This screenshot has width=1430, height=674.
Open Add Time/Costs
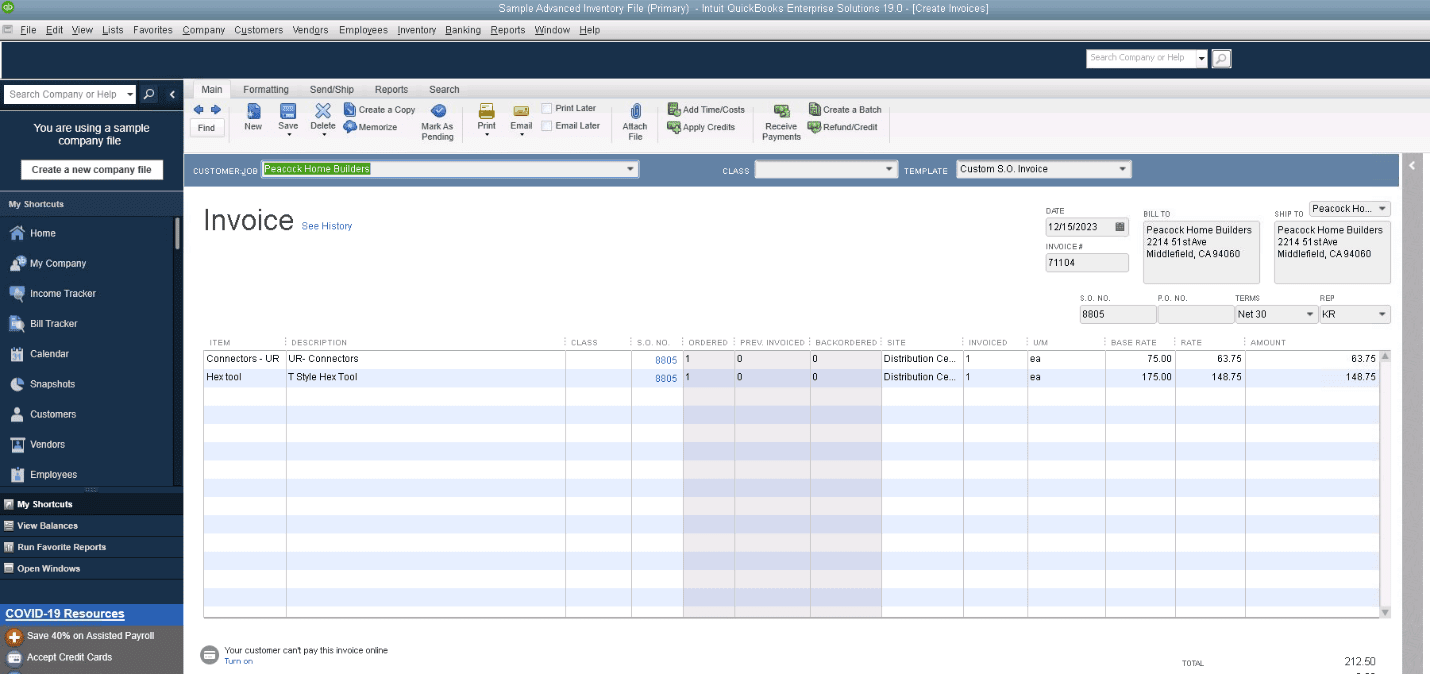(704, 109)
